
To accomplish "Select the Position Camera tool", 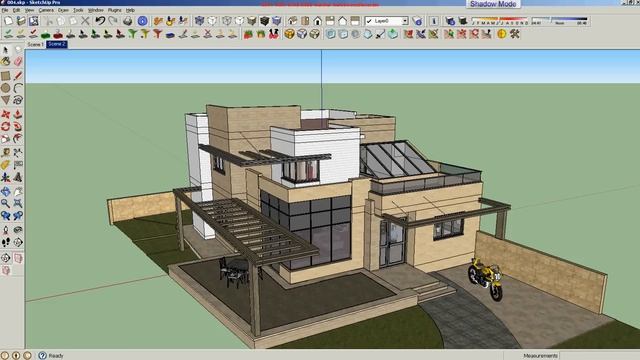I will [x=6, y=229].
